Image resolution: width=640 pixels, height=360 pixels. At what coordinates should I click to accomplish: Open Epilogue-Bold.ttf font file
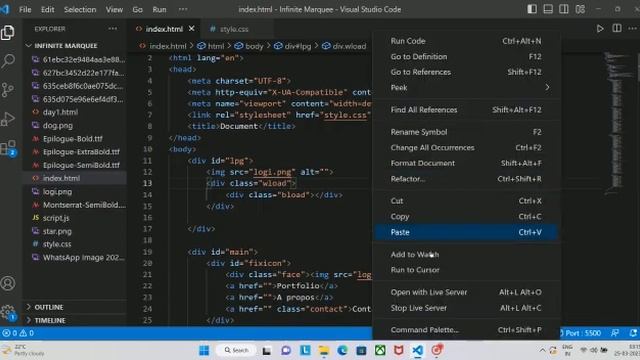(73, 138)
